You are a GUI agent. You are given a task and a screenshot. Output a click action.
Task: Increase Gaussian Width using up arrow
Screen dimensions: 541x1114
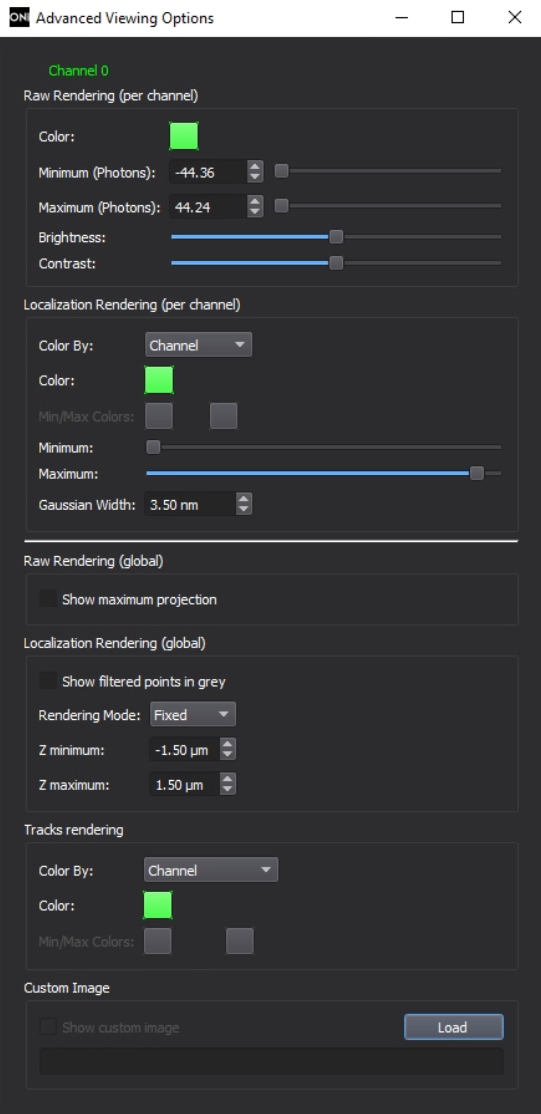[244, 499]
